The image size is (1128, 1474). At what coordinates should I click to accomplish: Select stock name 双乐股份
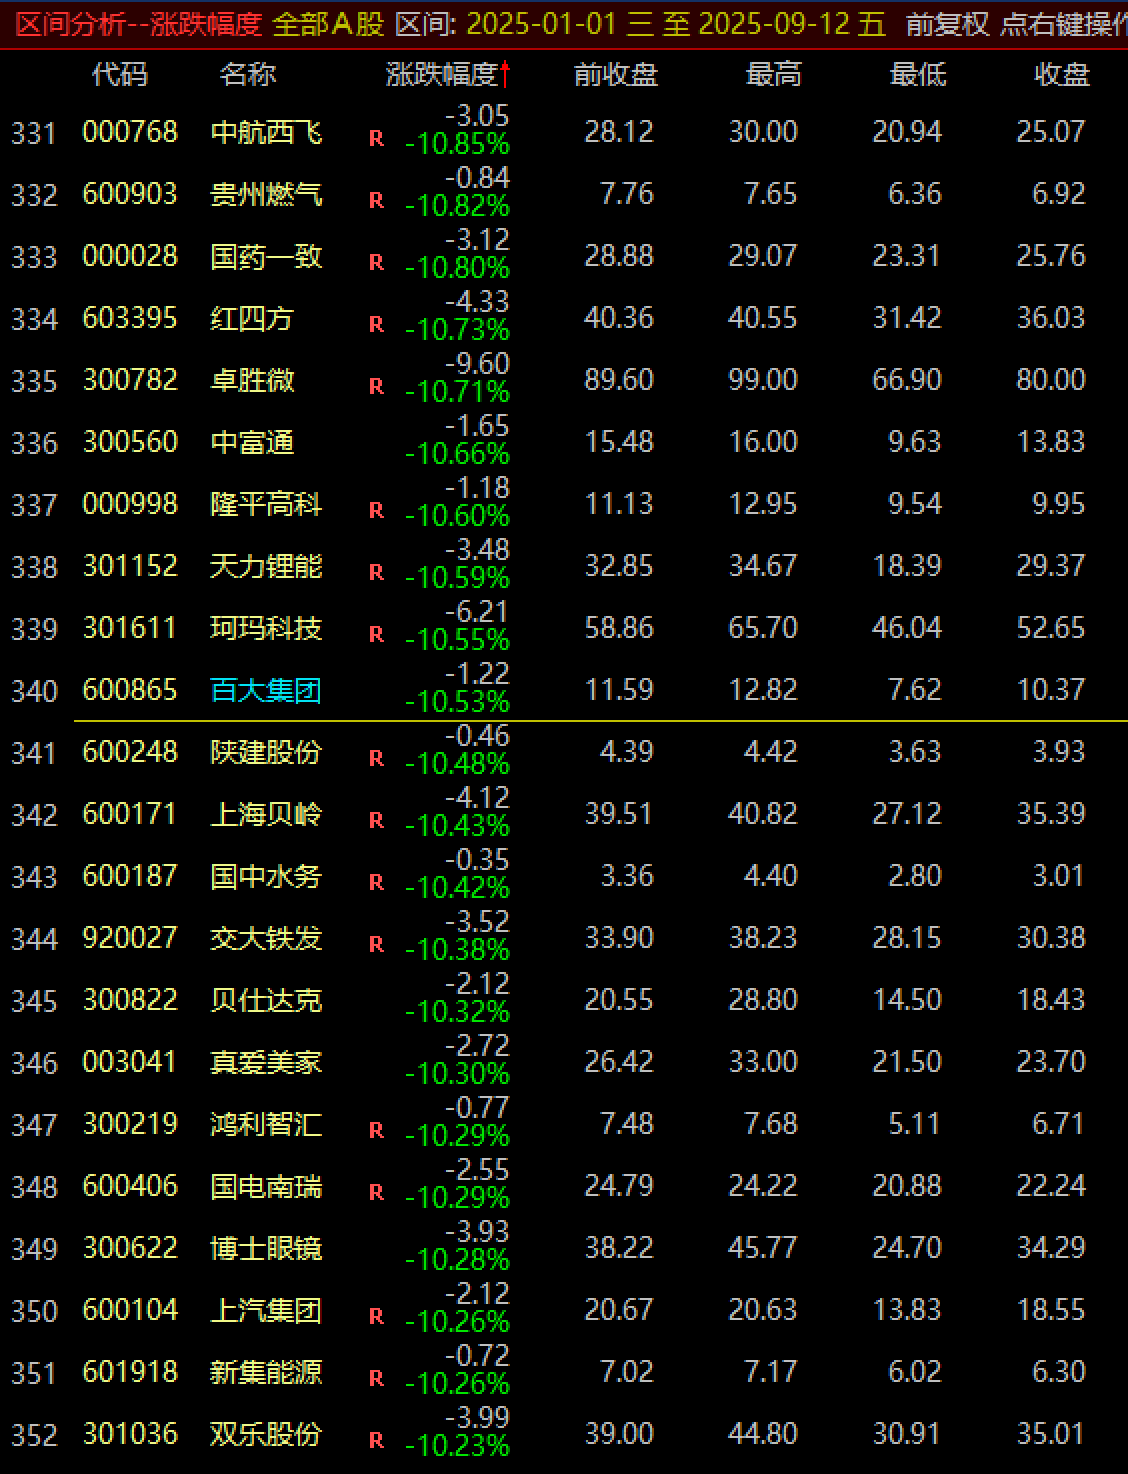tap(266, 1434)
